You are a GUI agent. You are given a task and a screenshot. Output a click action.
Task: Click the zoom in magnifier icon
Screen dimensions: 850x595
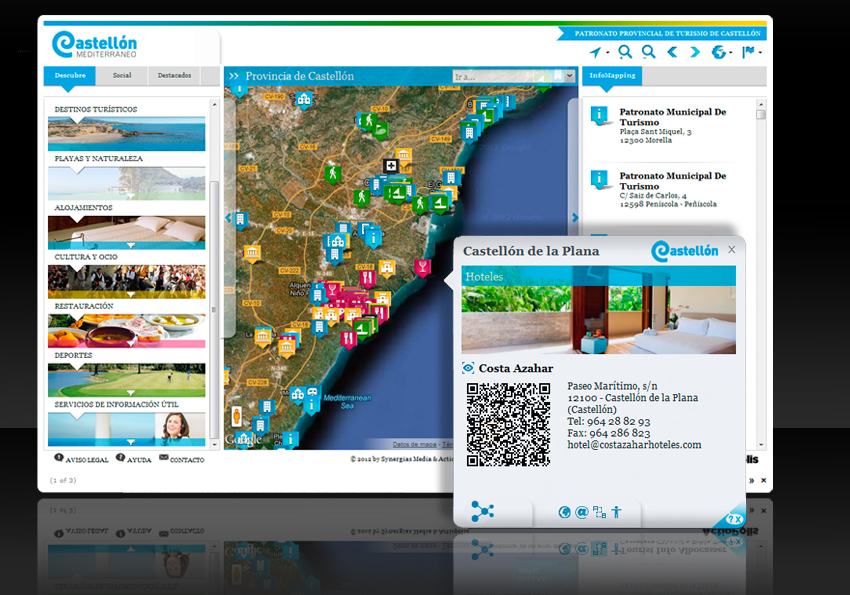point(625,51)
